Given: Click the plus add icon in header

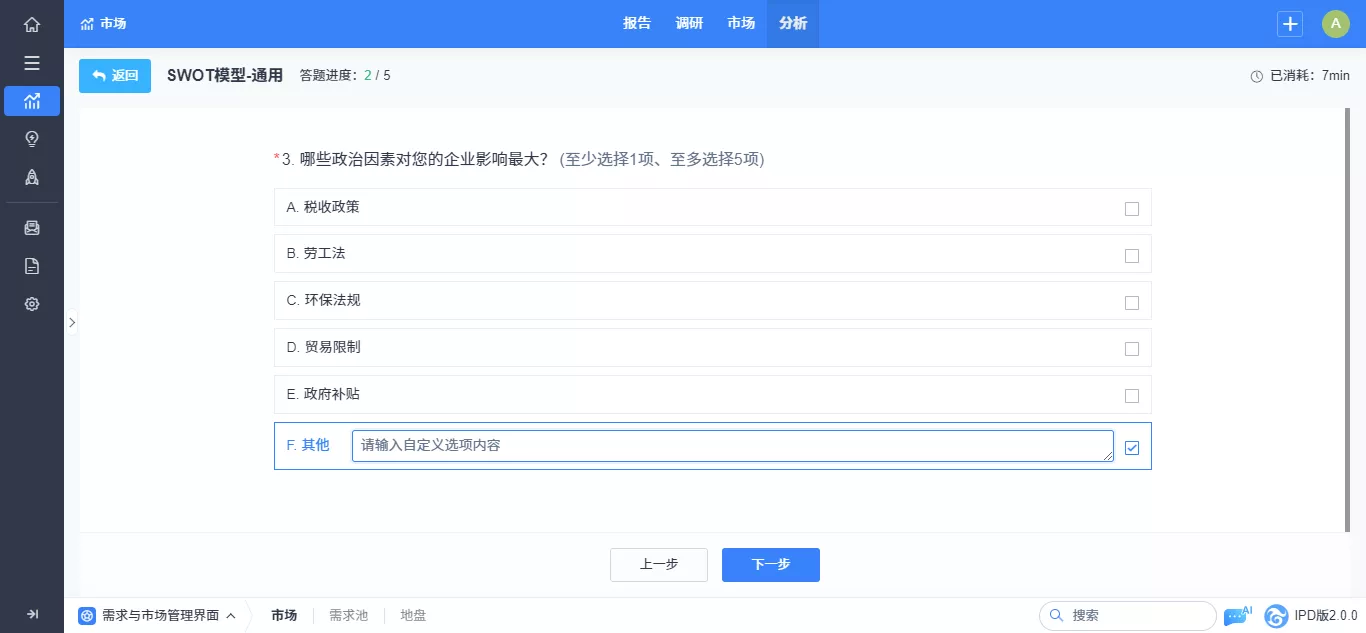Looking at the screenshot, I should click(x=1290, y=24).
